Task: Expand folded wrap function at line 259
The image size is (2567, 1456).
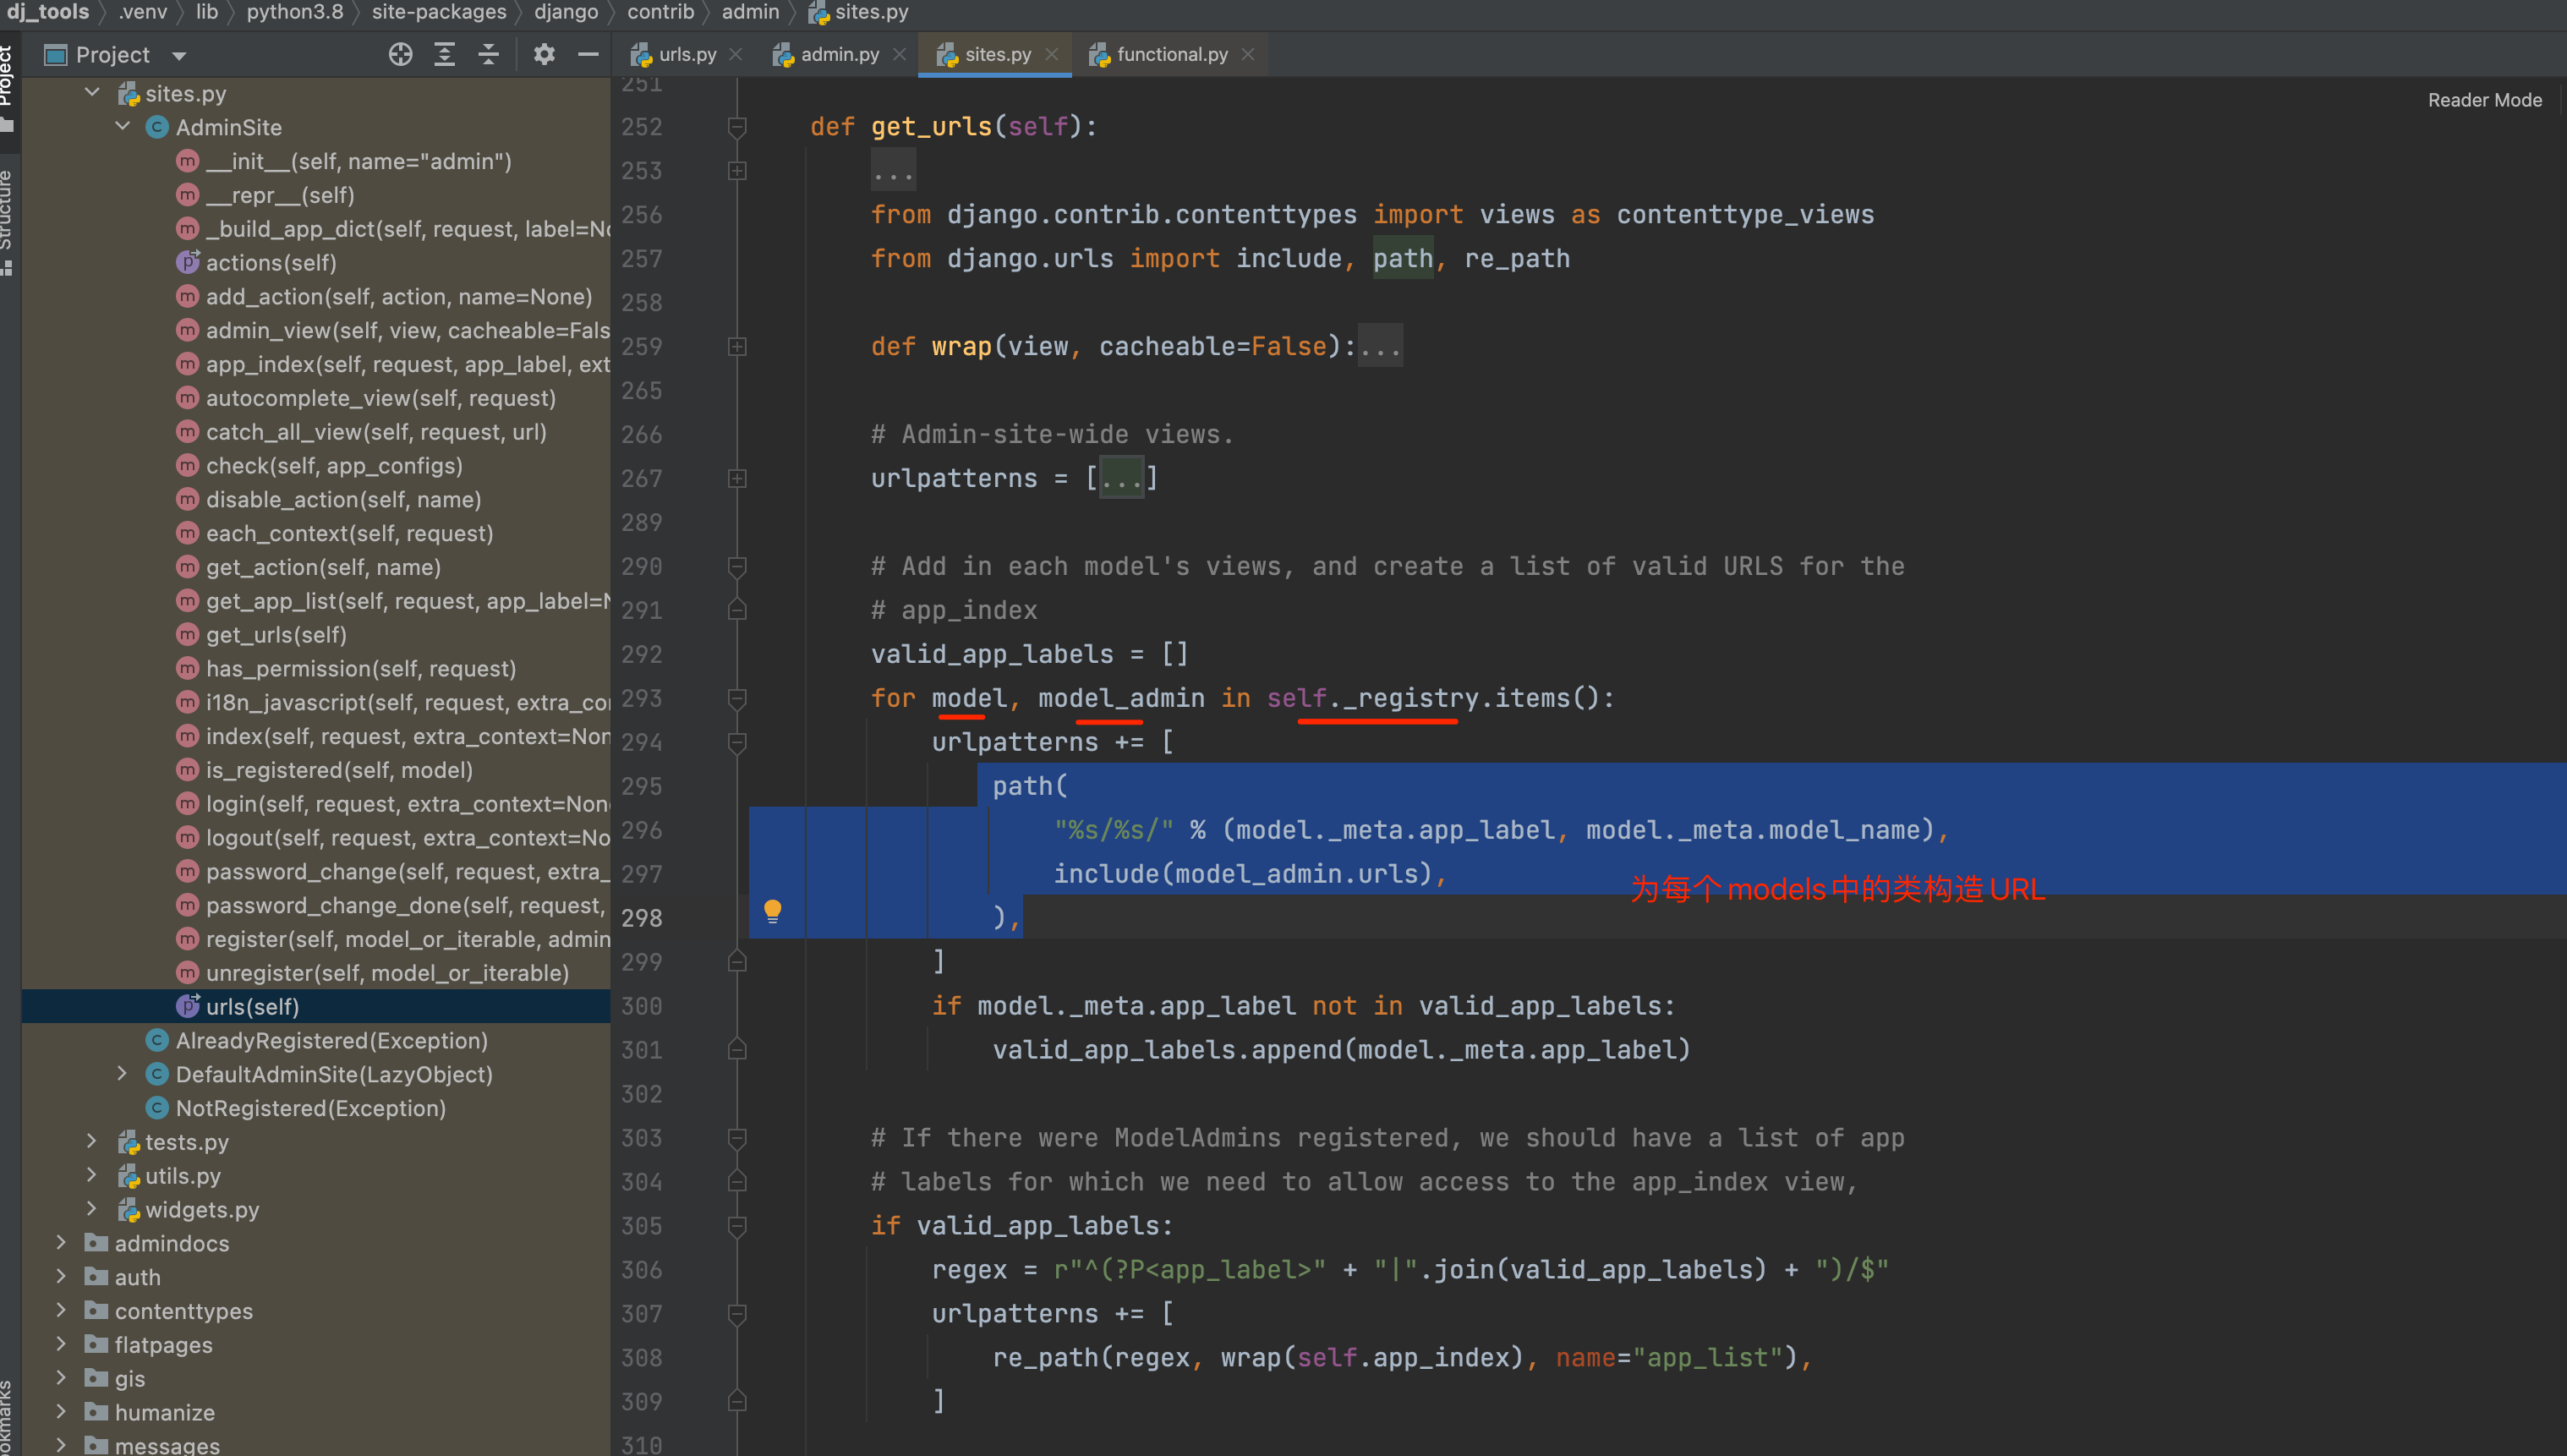Action: tap(737, 347)
